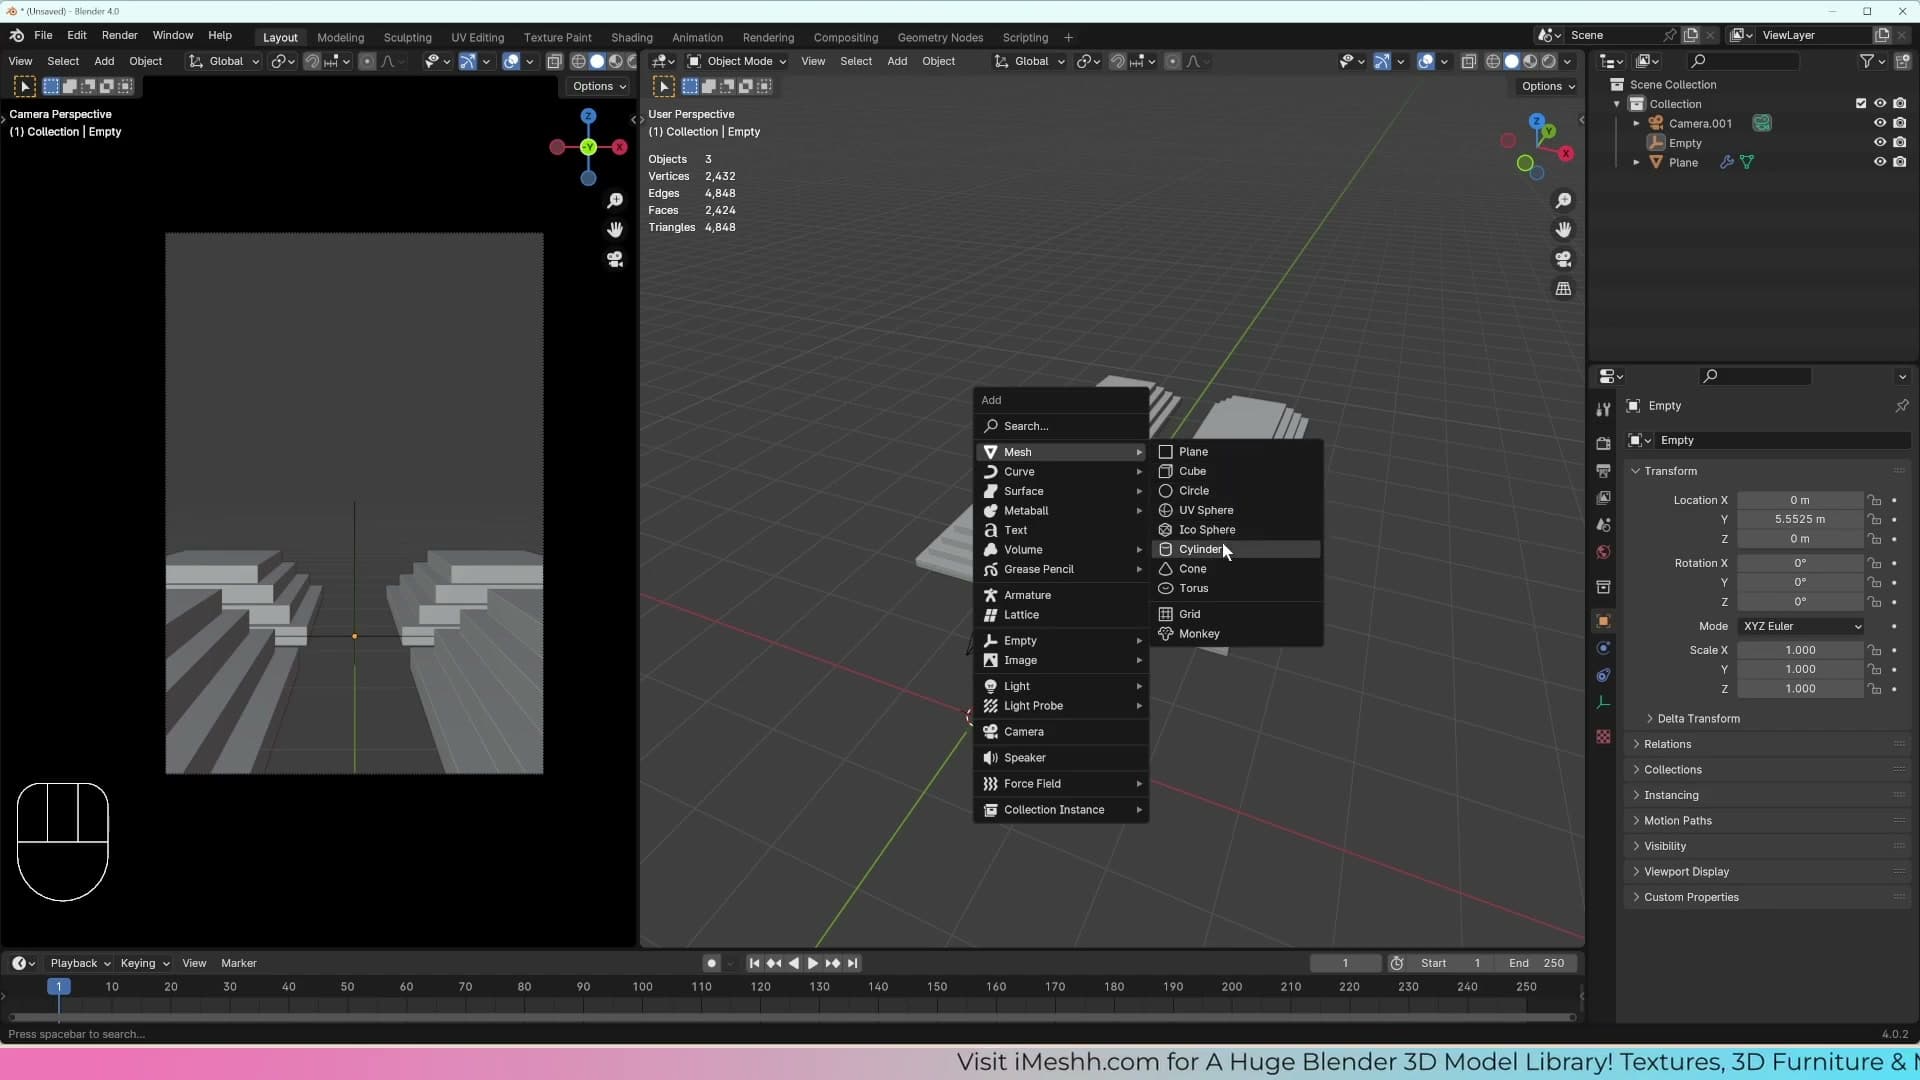Open the Object Data properties tab
This screenshot has width=1920, height=1080.
pos(1603,702)
